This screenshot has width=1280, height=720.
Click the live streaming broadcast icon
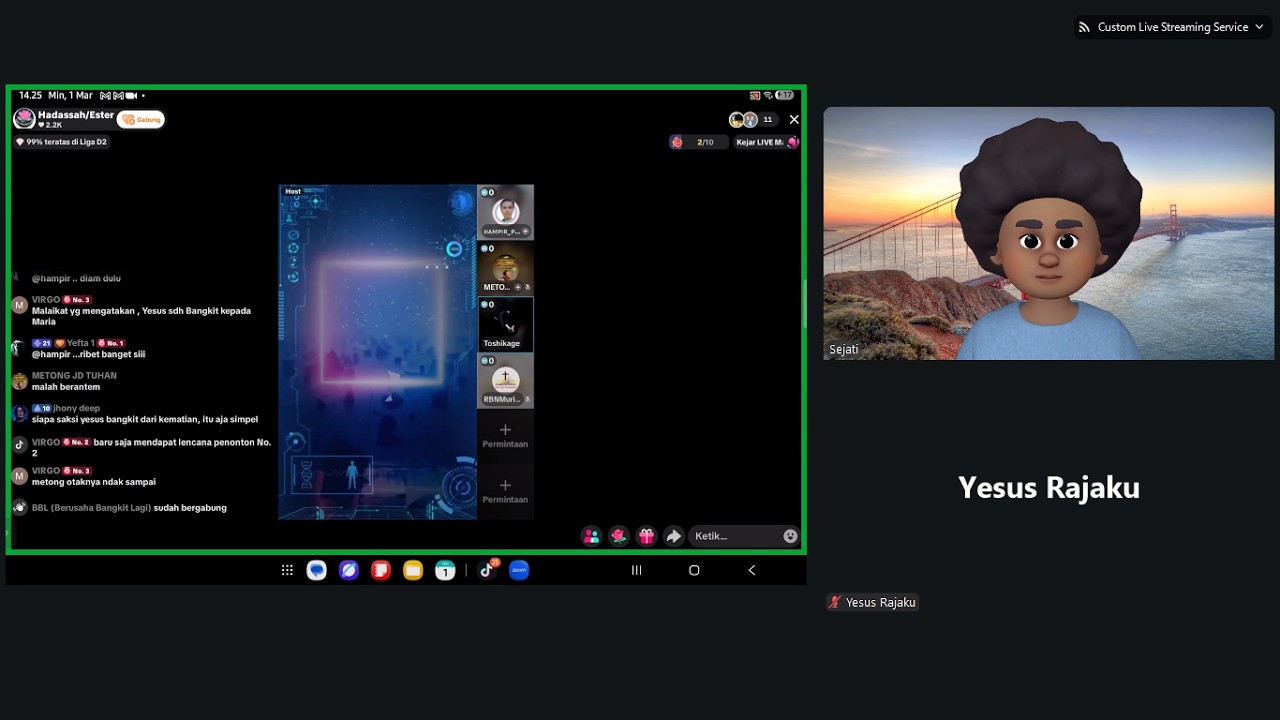1084,27
